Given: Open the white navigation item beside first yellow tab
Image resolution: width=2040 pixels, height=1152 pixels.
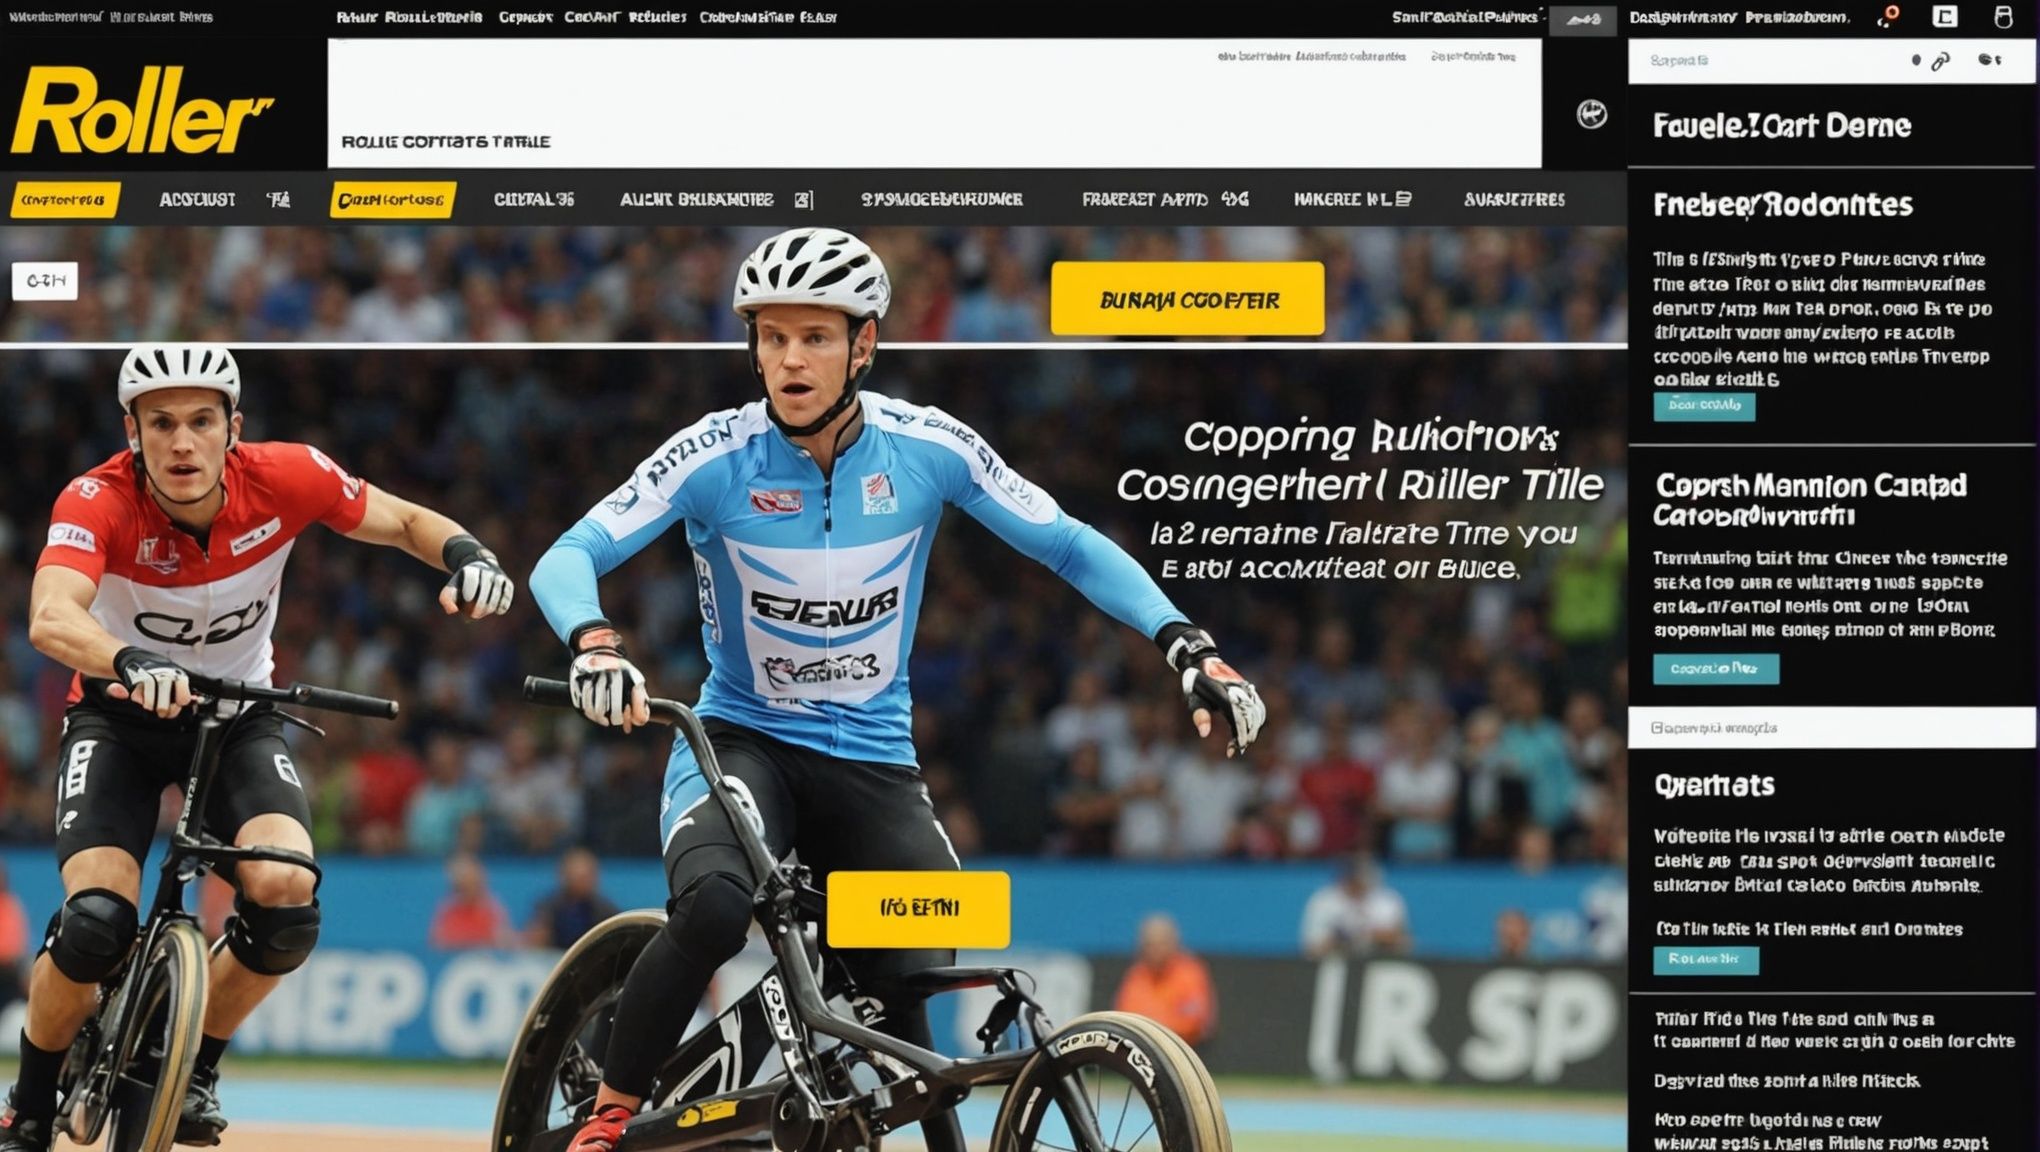Looking at the screenshot, I should [x=197, y=200].
